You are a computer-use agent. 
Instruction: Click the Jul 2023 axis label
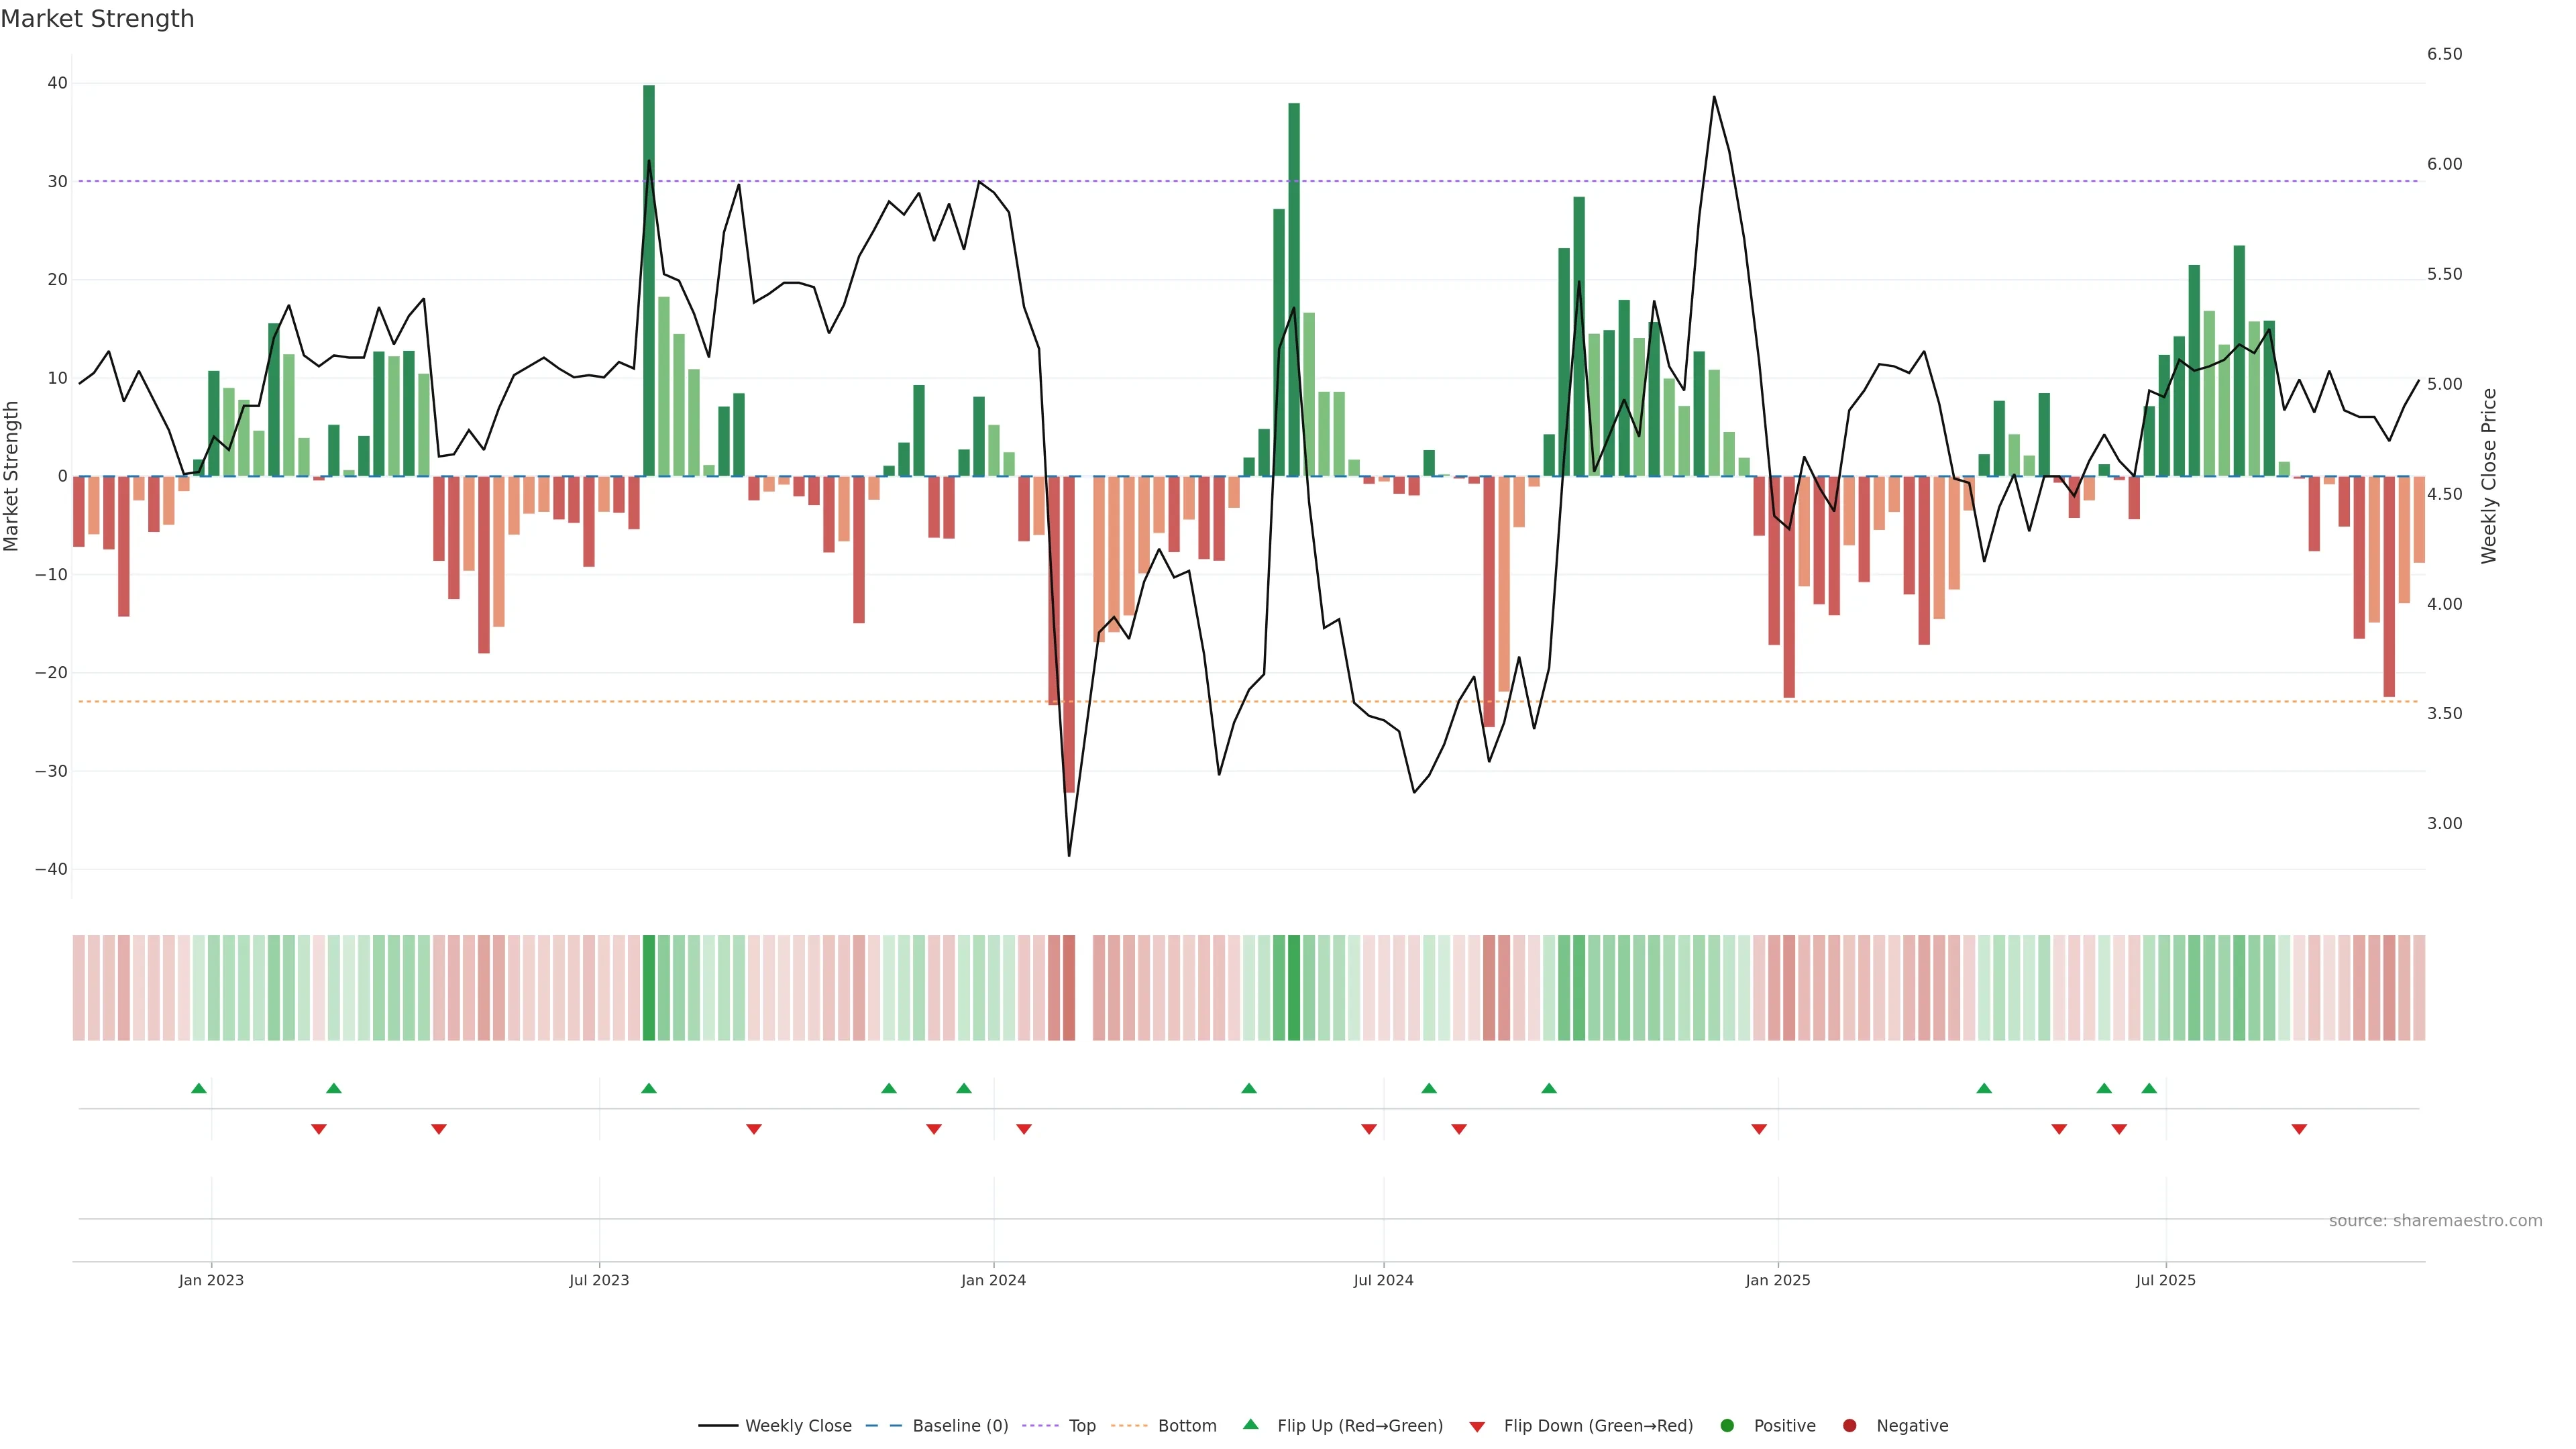599,1280
